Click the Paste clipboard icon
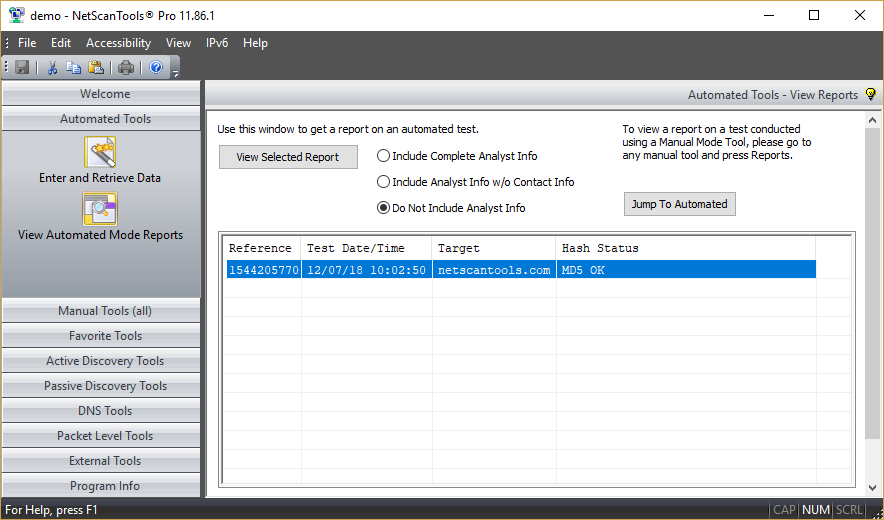This screenshot has height=520, width=884. 96,68
